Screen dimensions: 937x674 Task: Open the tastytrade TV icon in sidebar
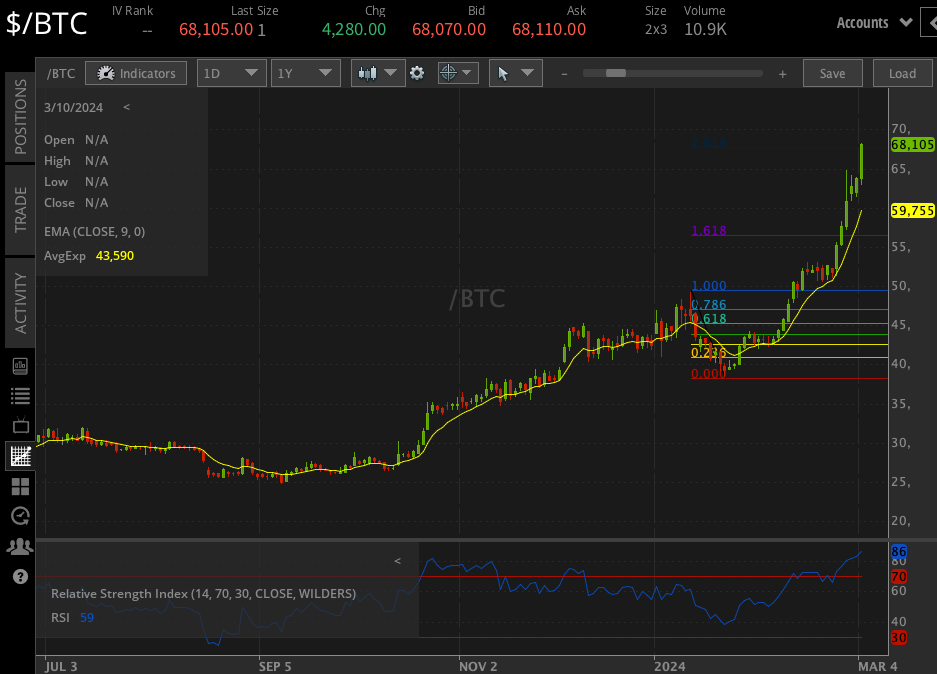[x=19, y=425]
